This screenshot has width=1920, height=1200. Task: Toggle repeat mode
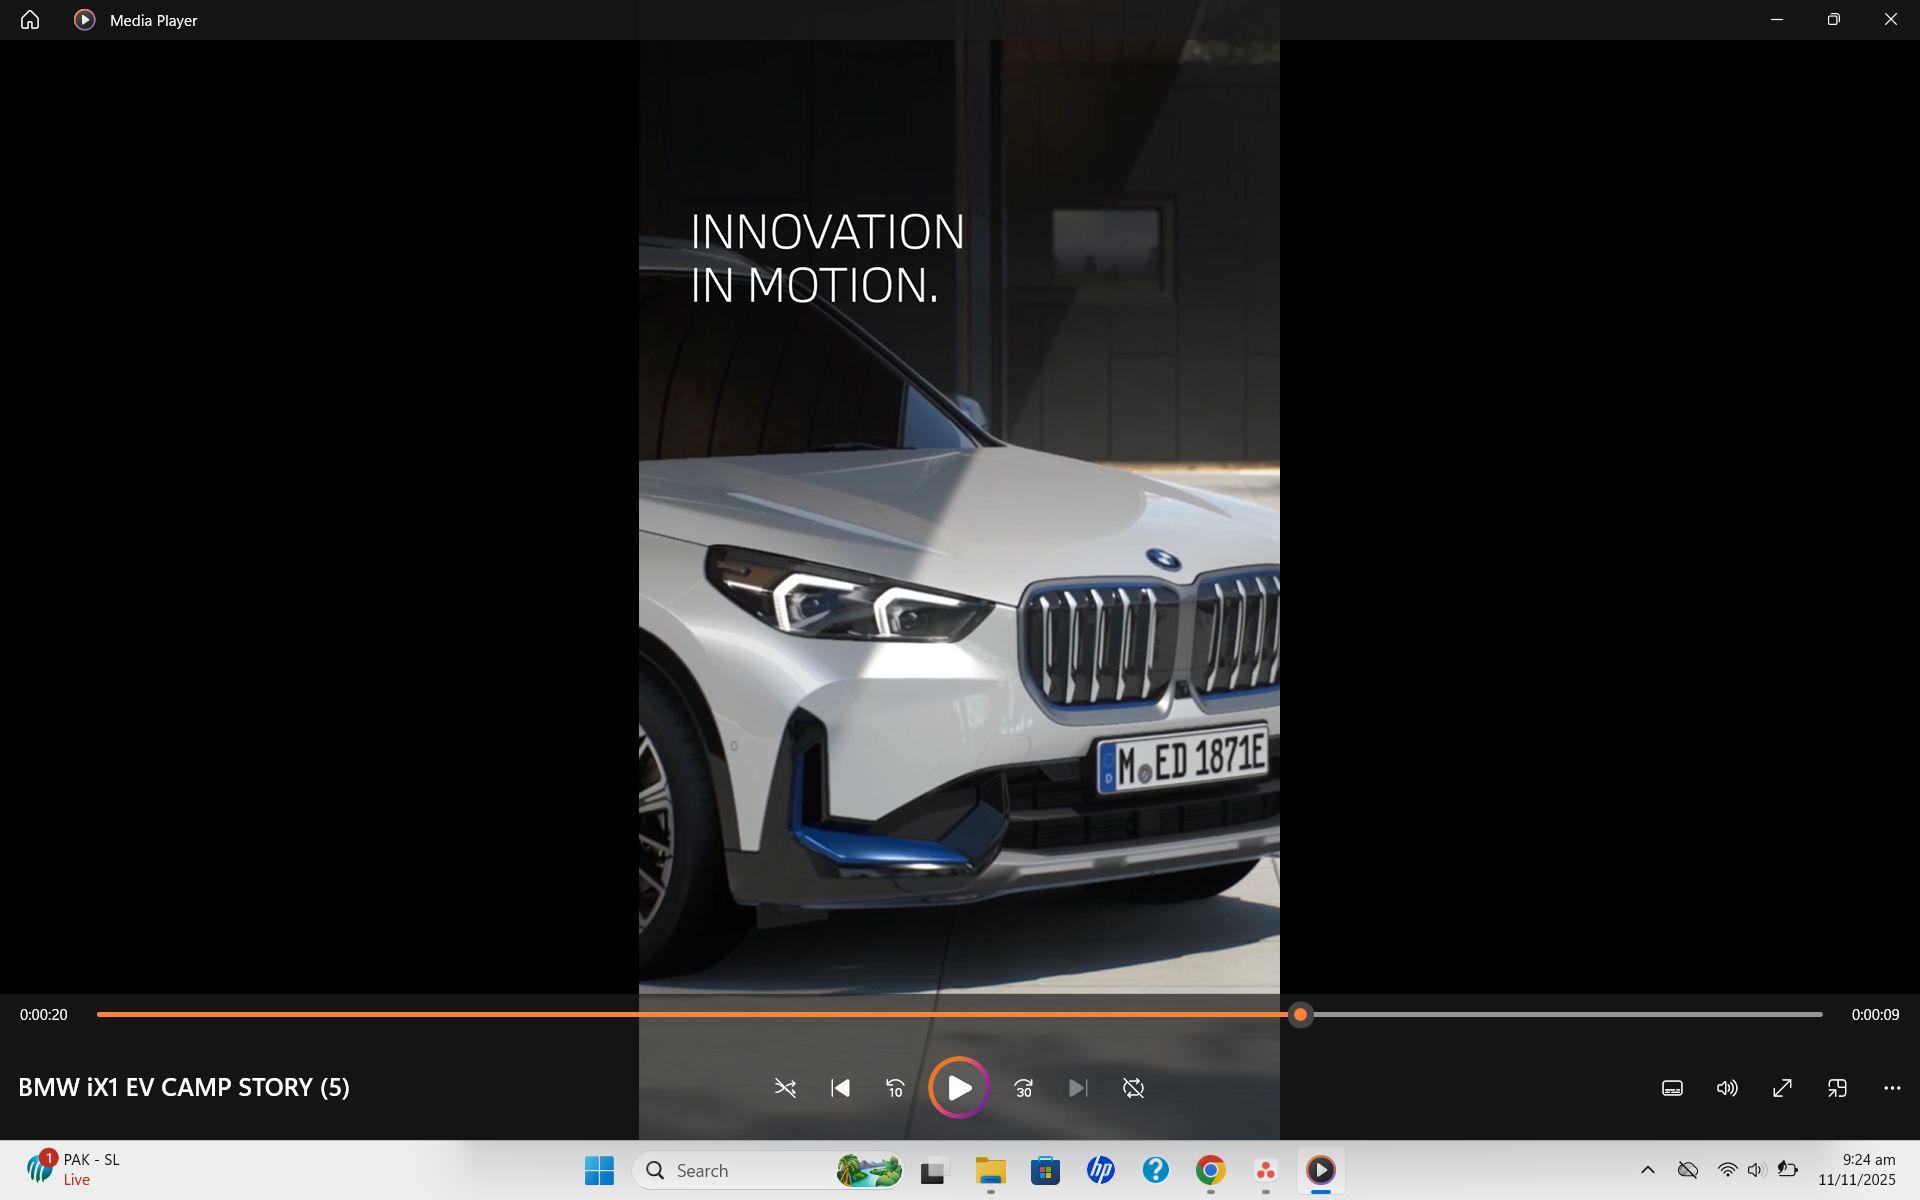[x=1133, y=1088]
